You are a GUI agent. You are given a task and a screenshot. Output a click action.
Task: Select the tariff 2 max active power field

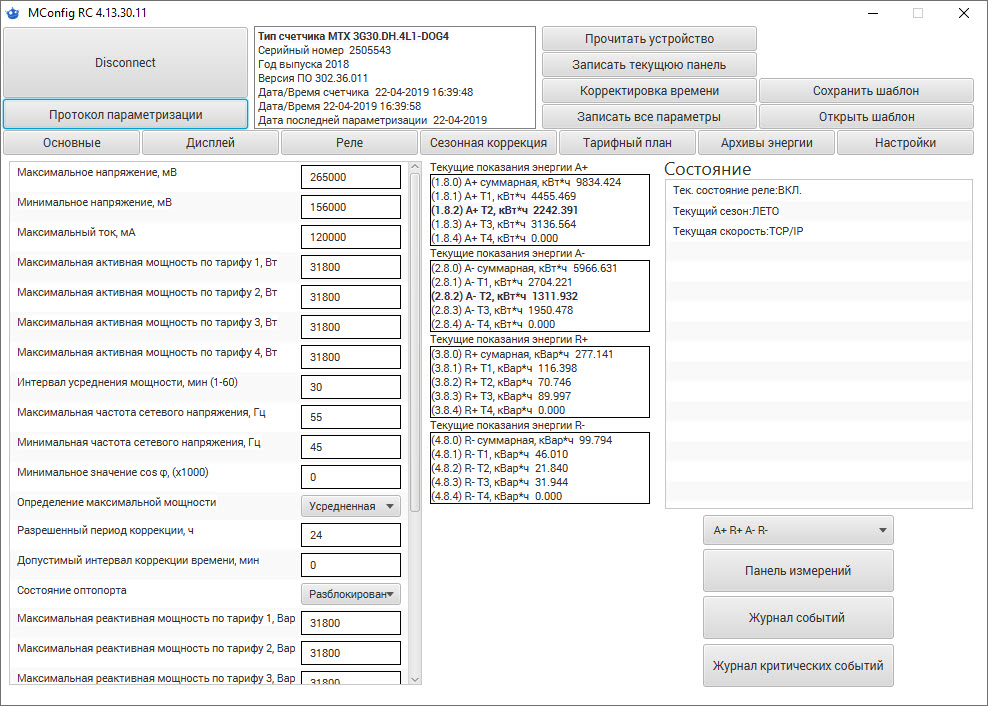pos(351,297)
